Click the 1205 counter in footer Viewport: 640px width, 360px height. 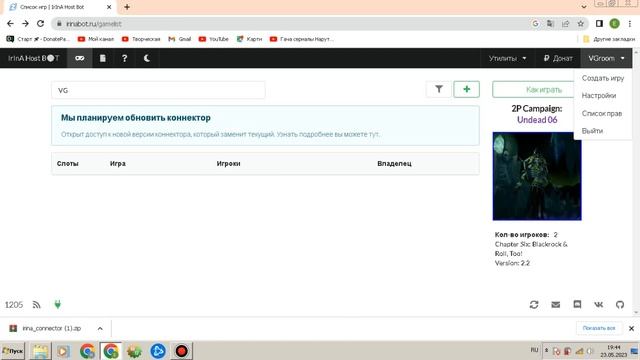tap(14, 305)
